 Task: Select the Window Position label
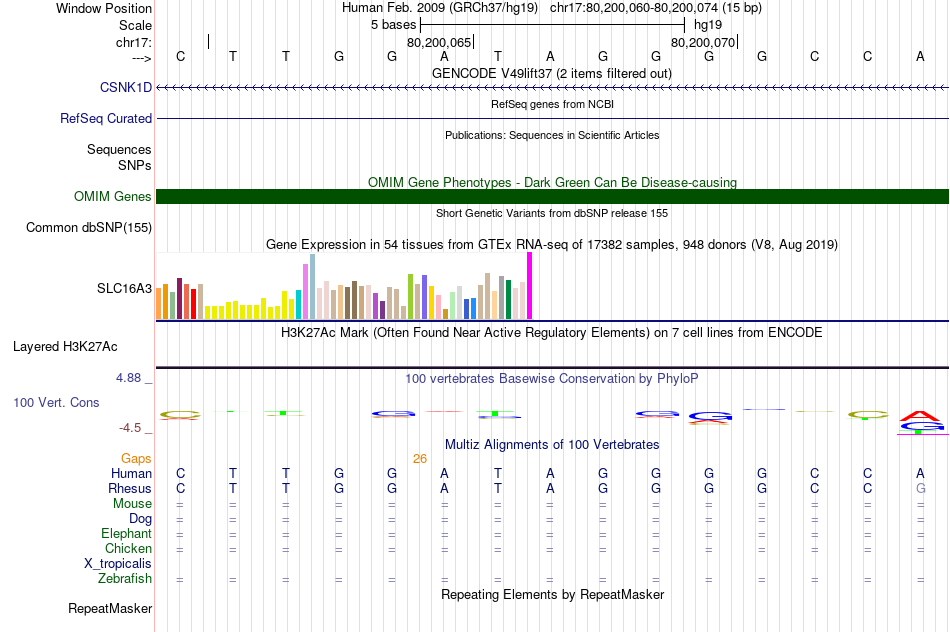coord(104,8)
